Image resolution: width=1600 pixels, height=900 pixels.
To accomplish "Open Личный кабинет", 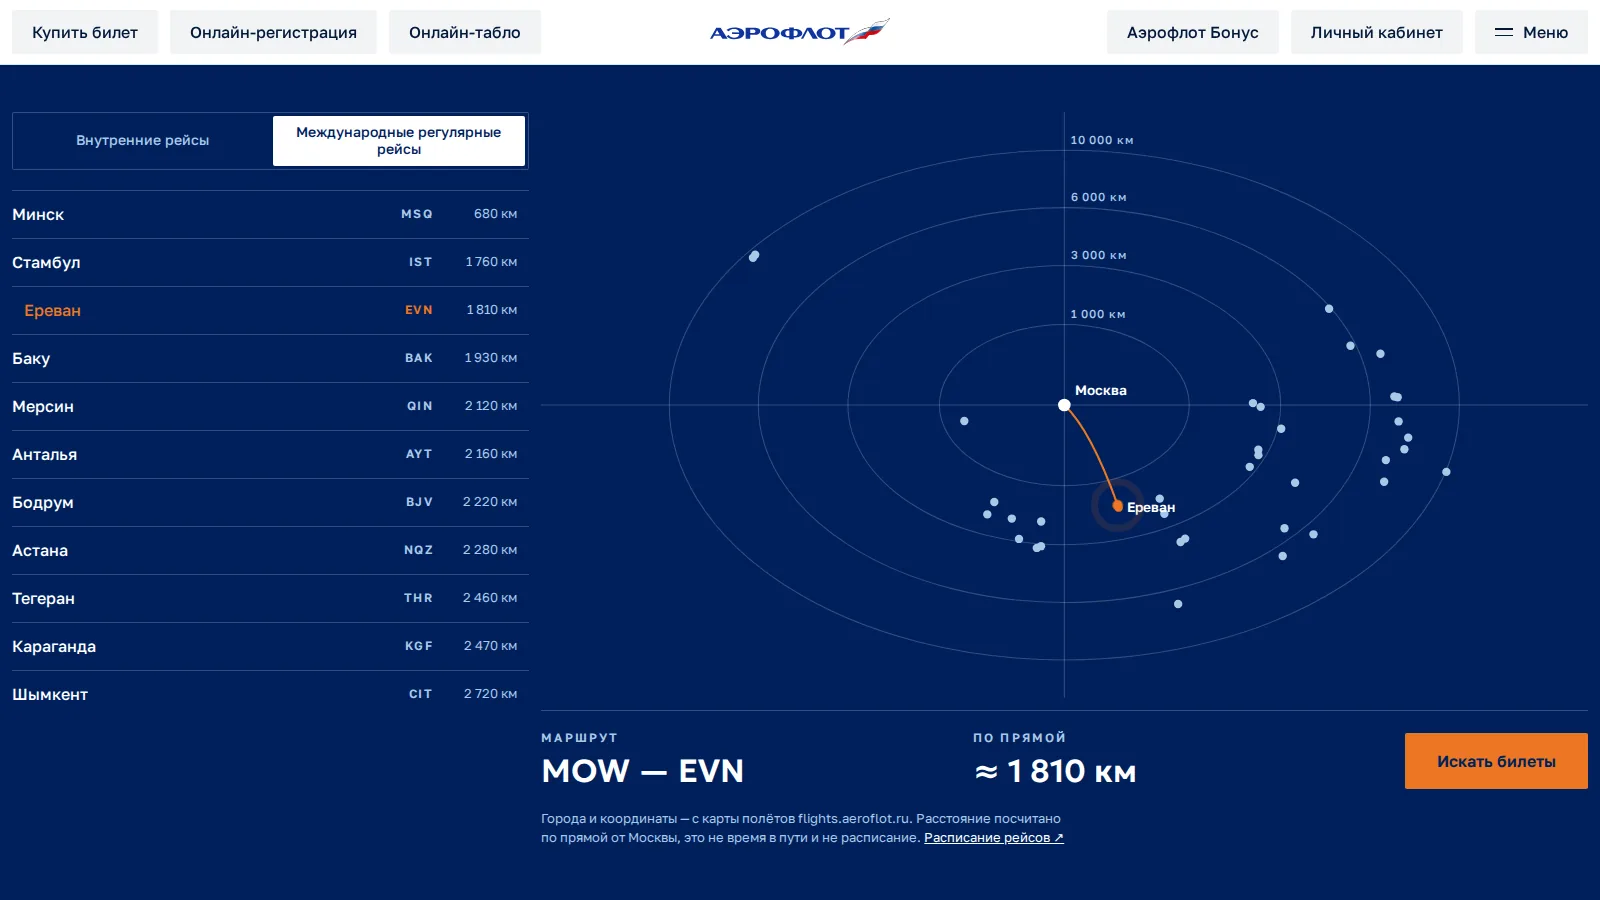I will pos(1377,32).
